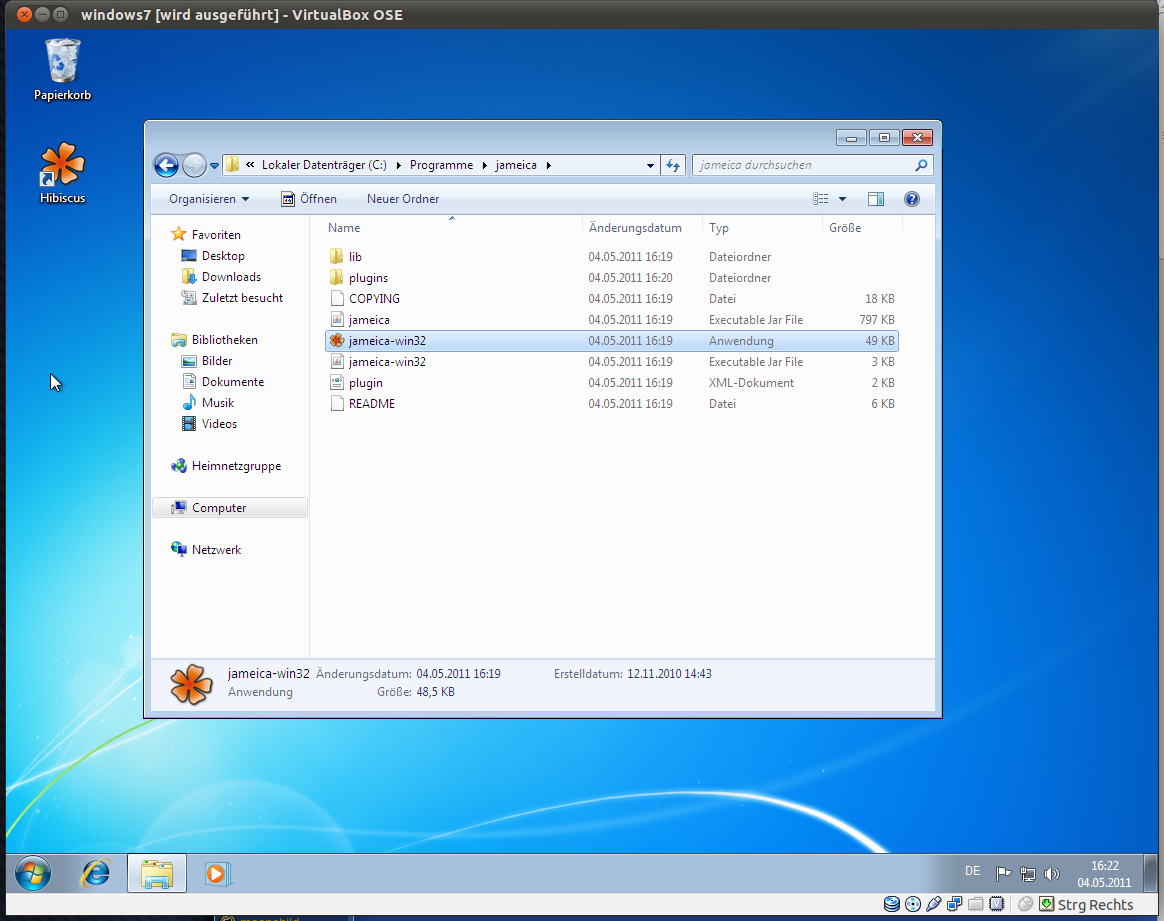This screenshot has height=921, width=1164.
Task: Open the Dokumente library
Action: coord(223,381)
